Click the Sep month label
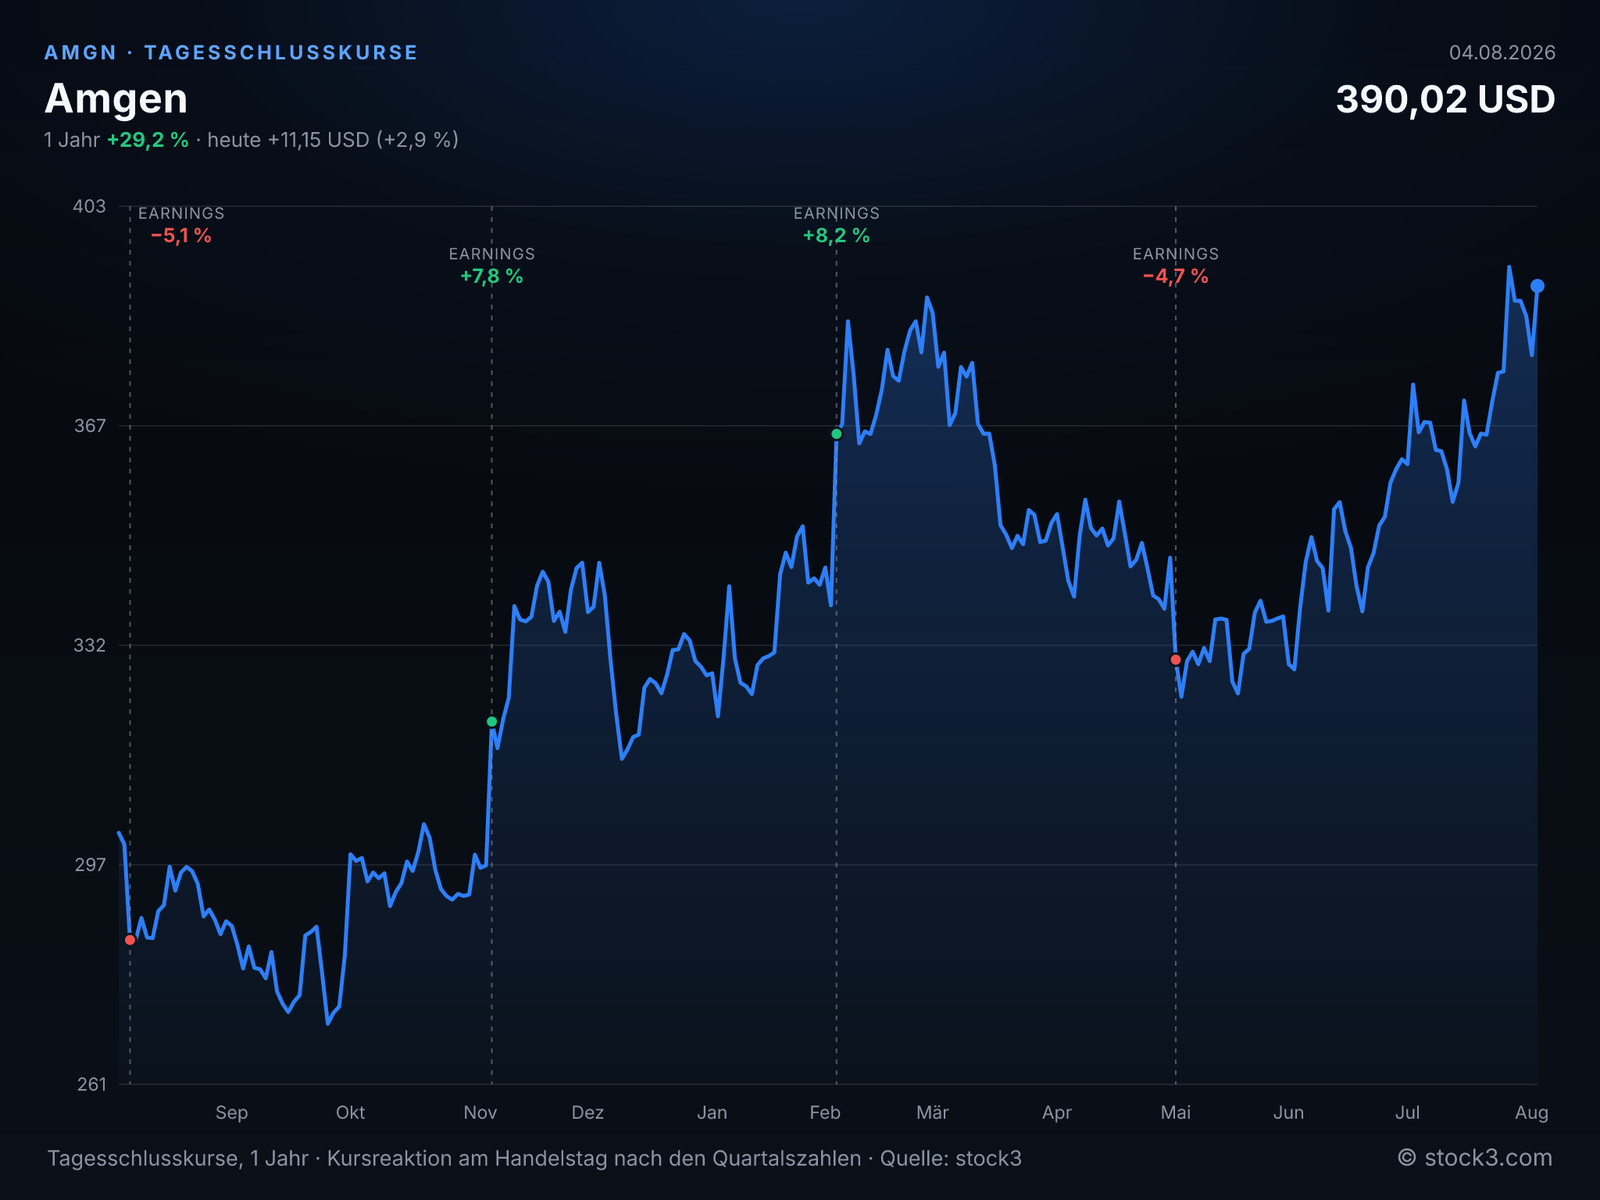 (x=232, y=1113)
